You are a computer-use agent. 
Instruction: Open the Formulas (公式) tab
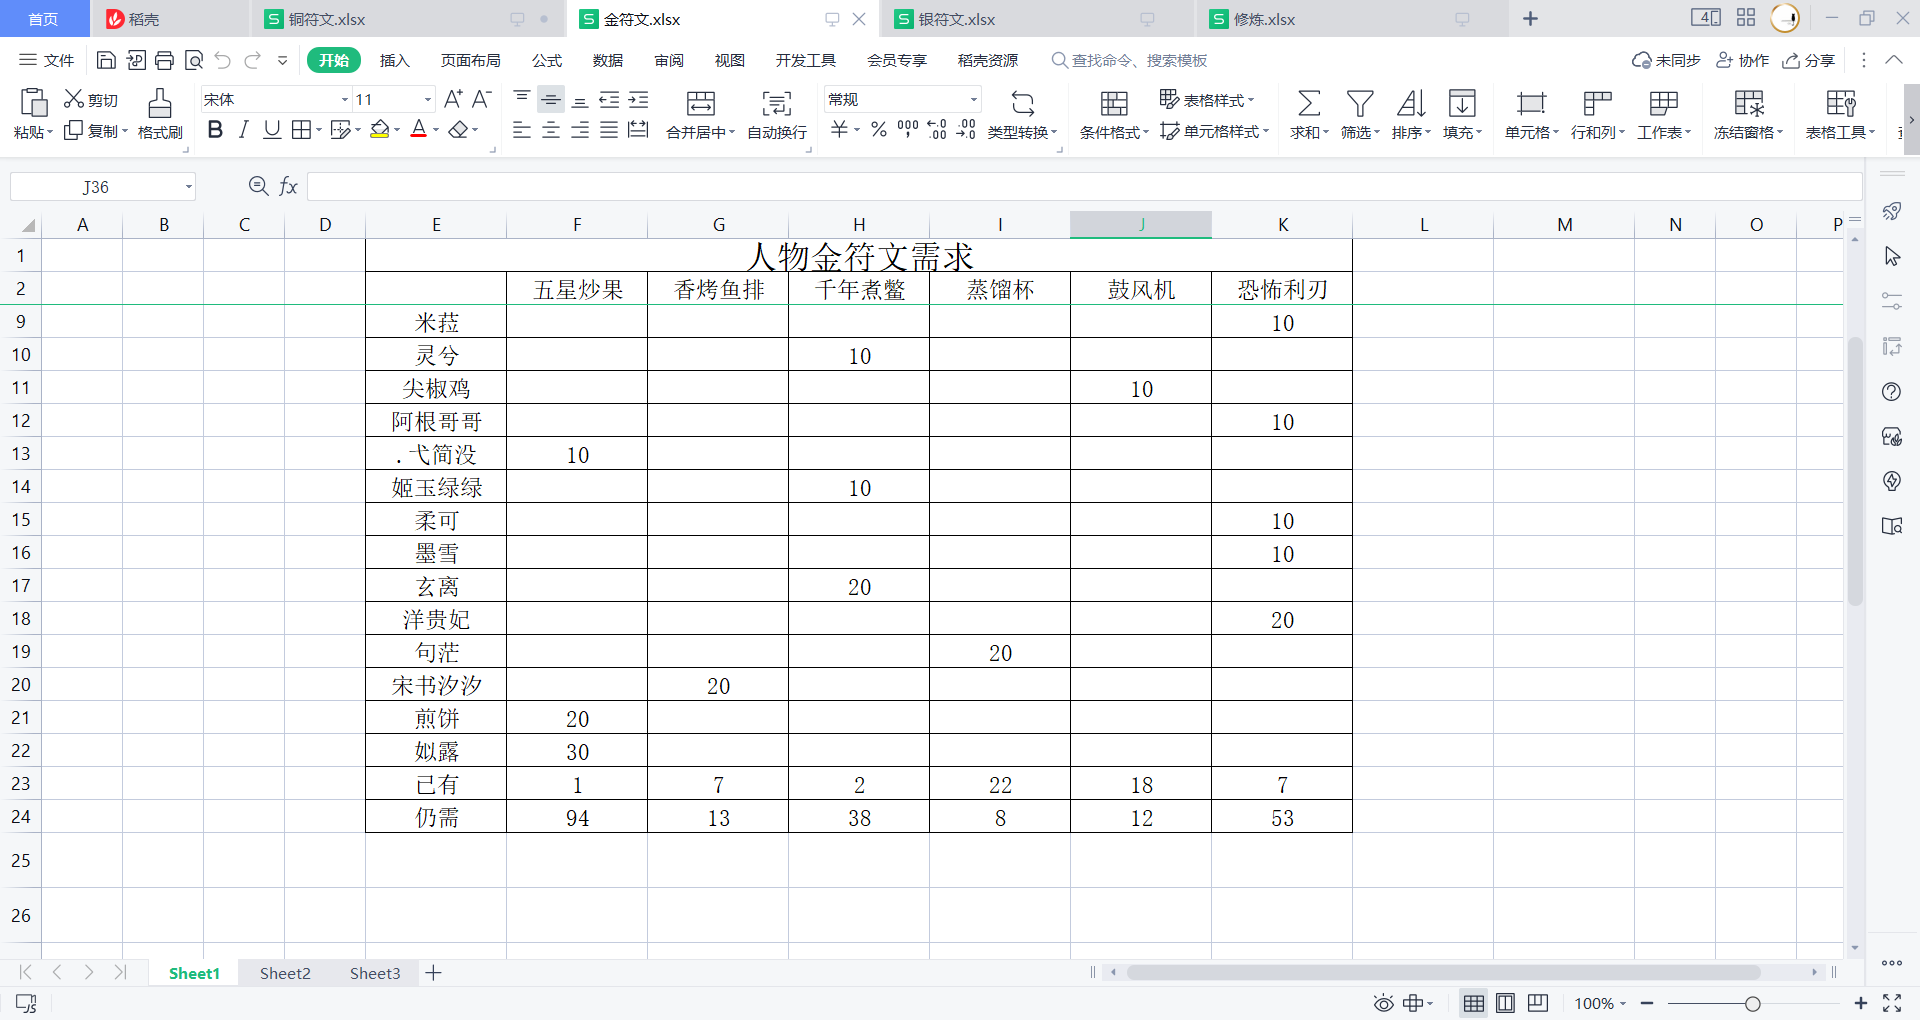(x=547, y=60)
